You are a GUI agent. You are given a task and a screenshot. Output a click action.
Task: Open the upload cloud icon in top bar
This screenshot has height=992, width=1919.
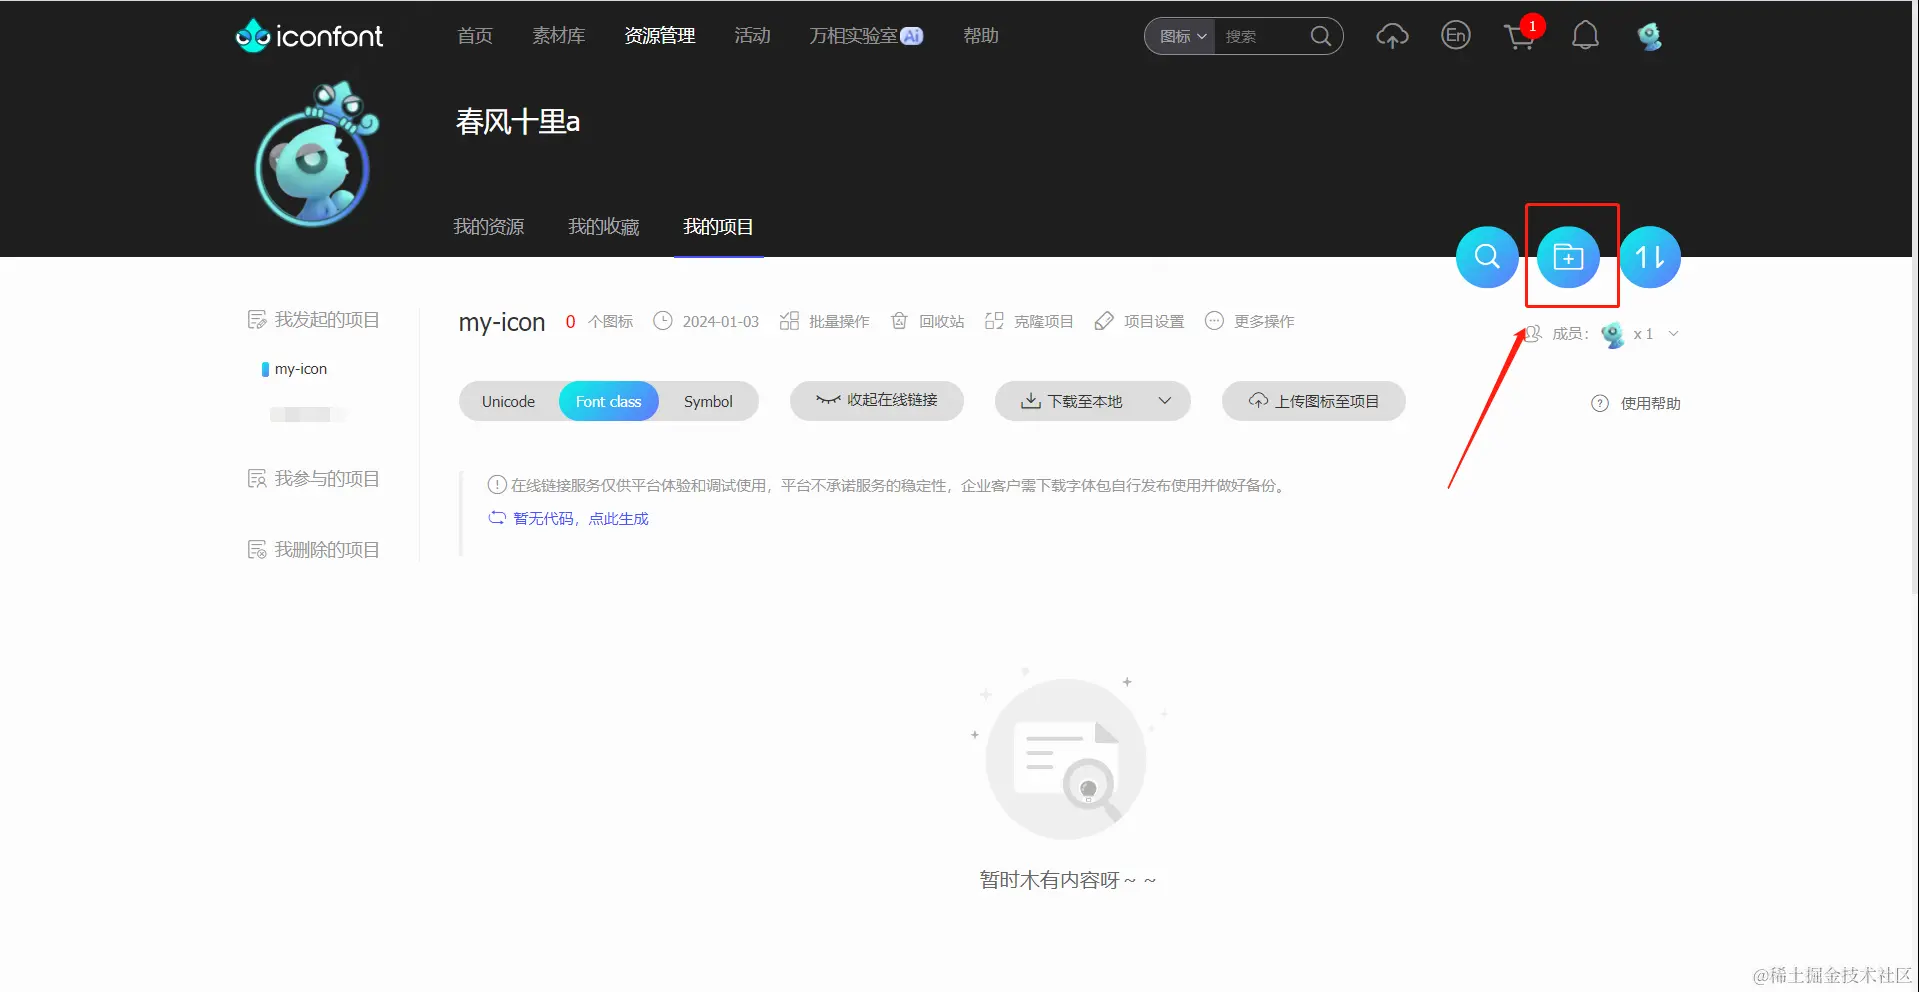tap(1392, 35)
